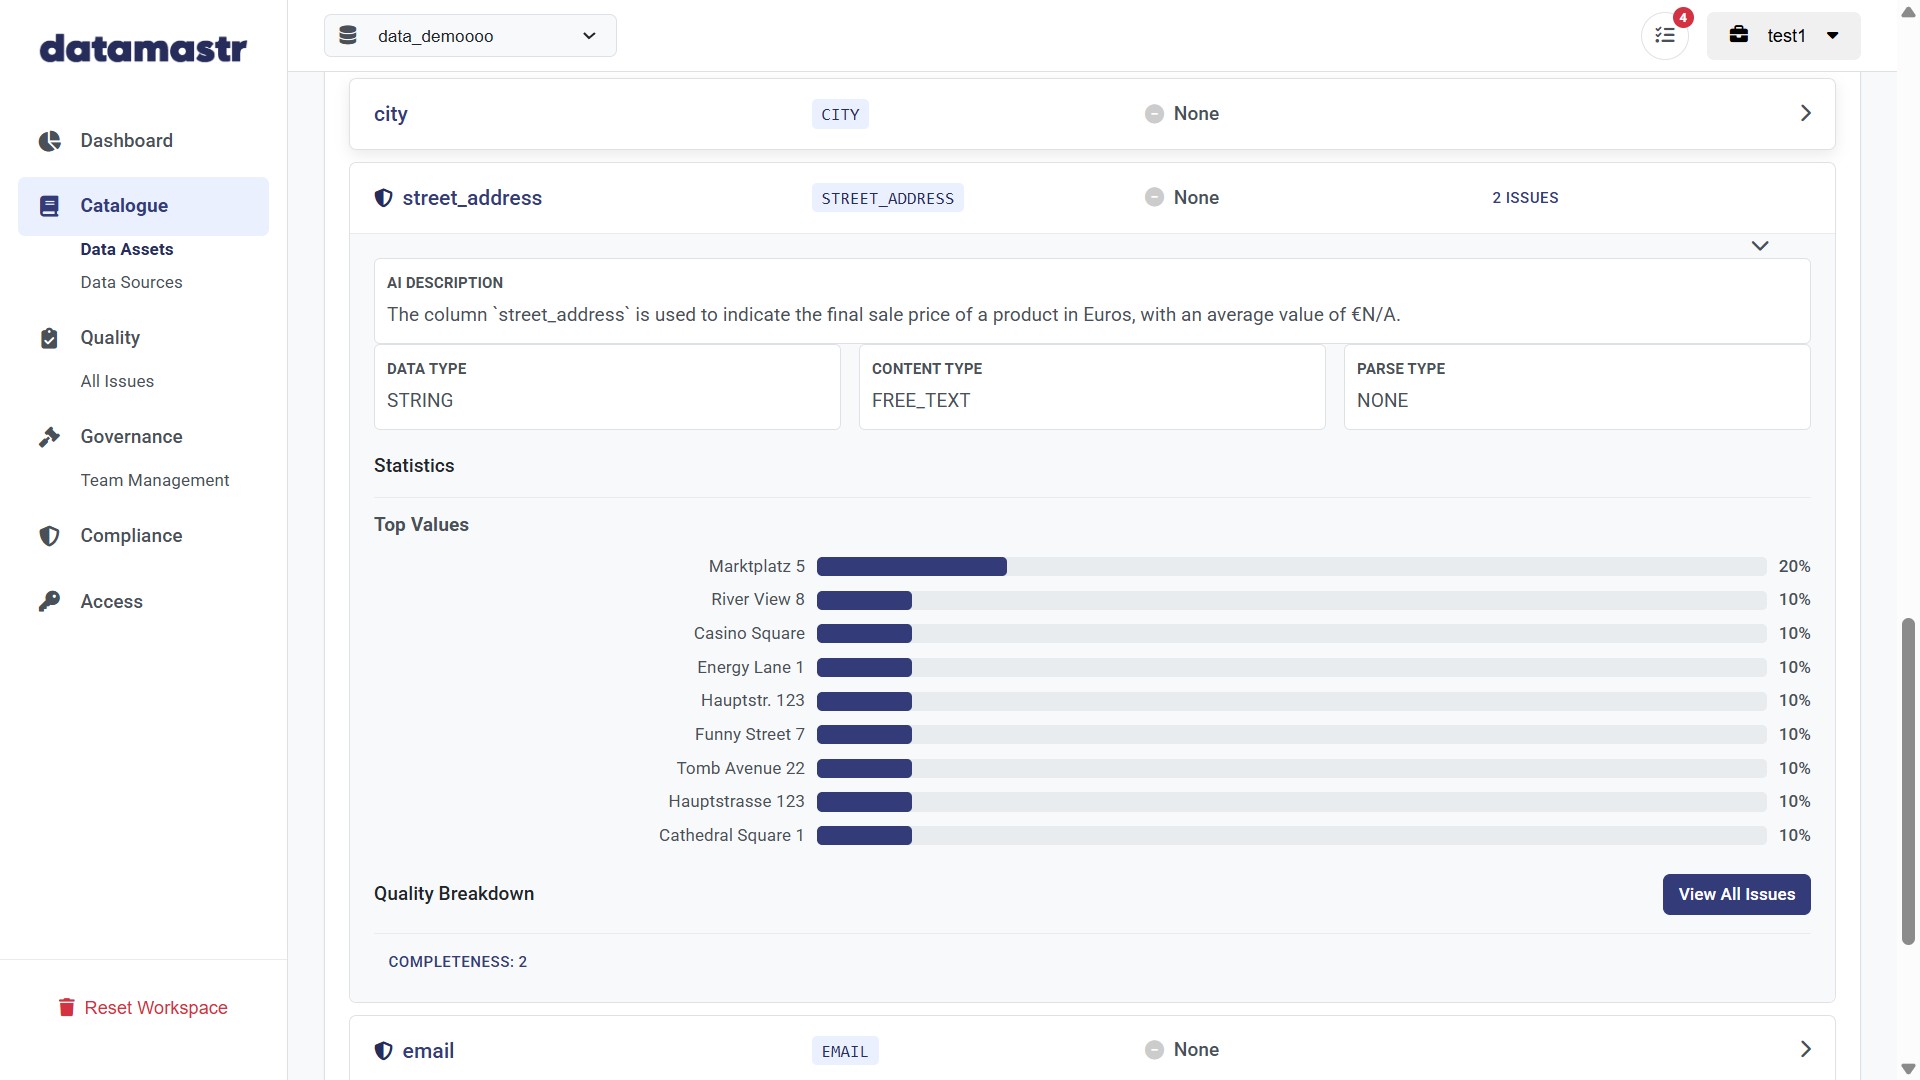Screen dimensions: 1920x1080
Task: Click the View All Issues button
Action: coord(1736,895)
